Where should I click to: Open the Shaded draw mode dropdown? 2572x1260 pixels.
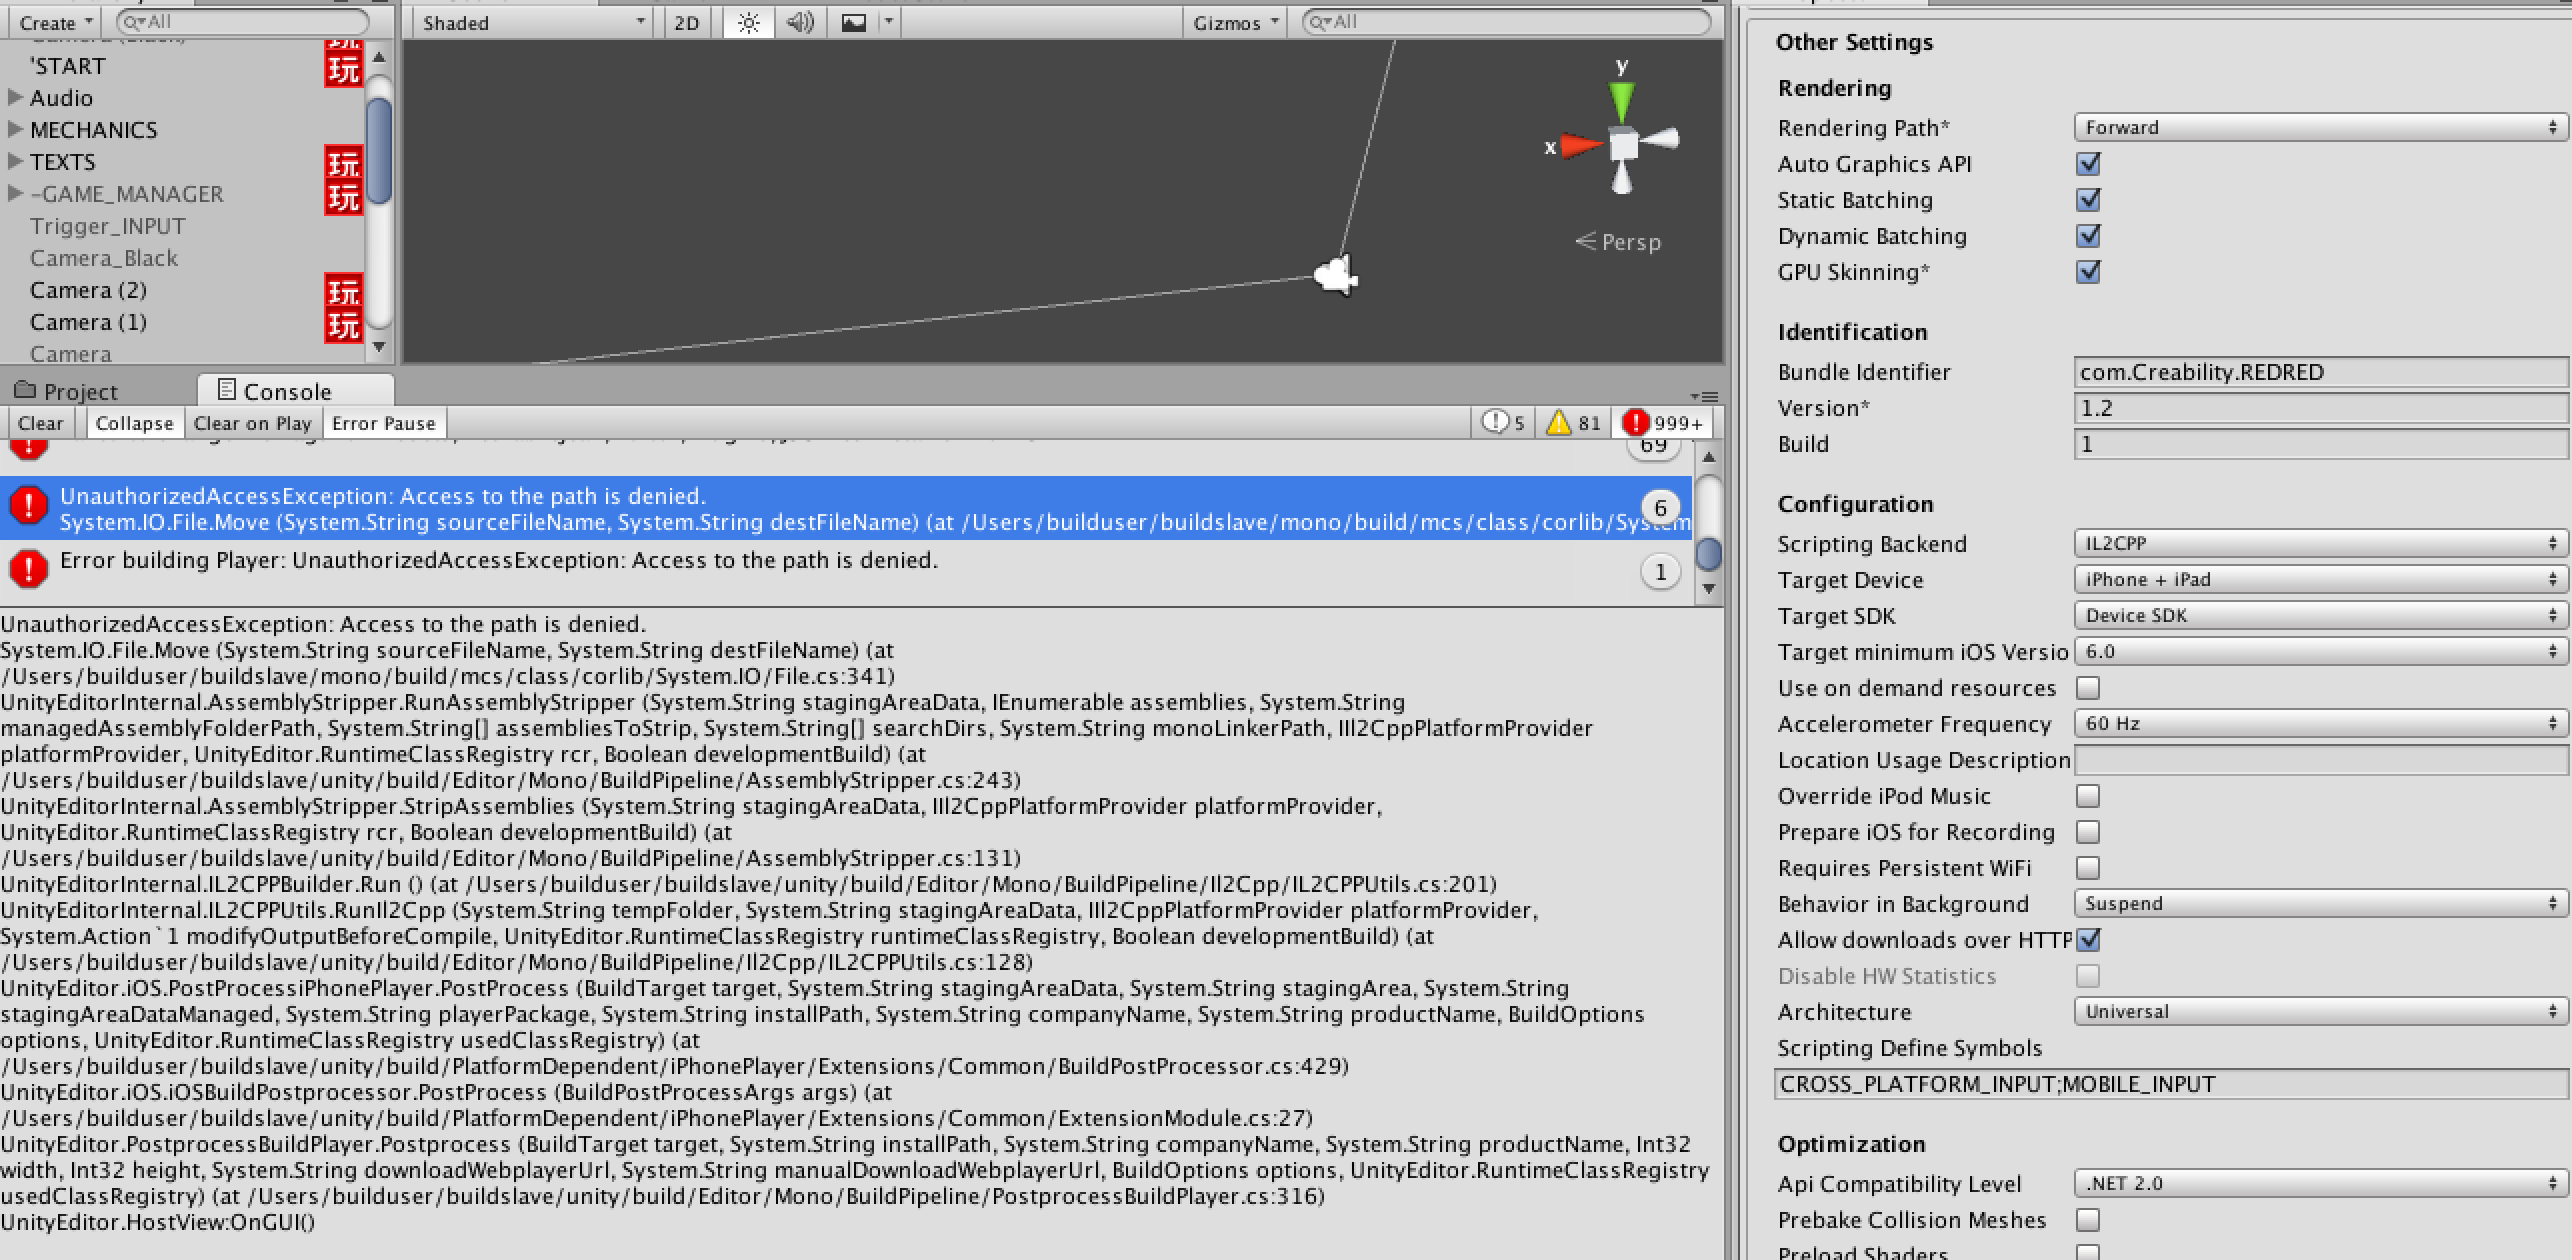pyautogui.click(x=533, y=22)
